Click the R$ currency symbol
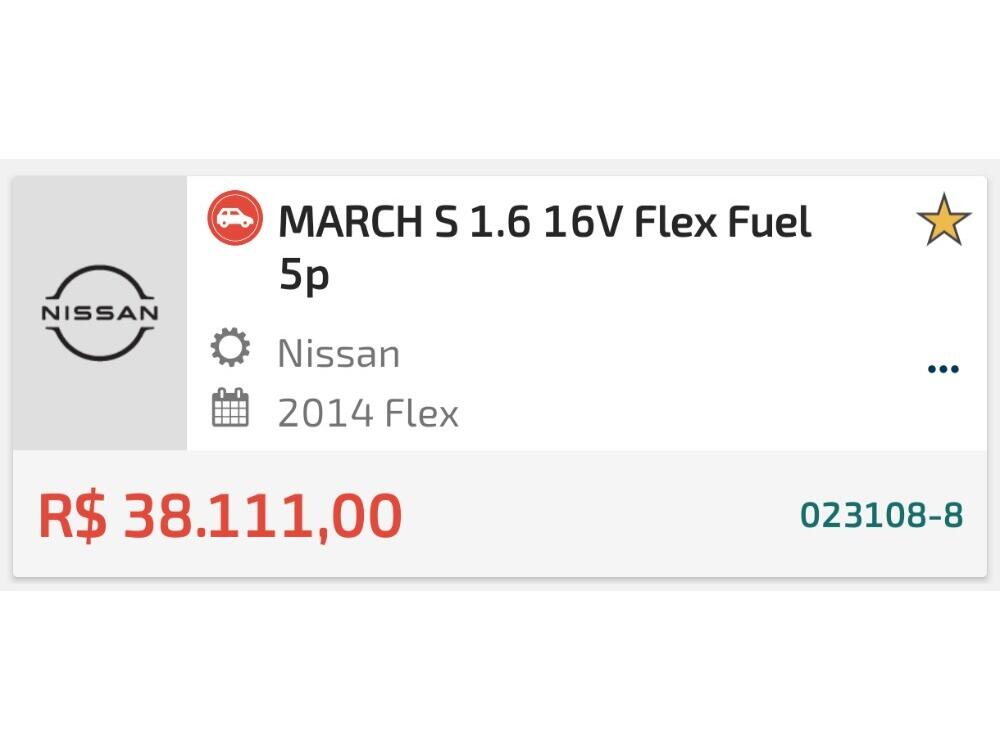This screenshot has width=1000, height=750. click(x=72, y=515)
